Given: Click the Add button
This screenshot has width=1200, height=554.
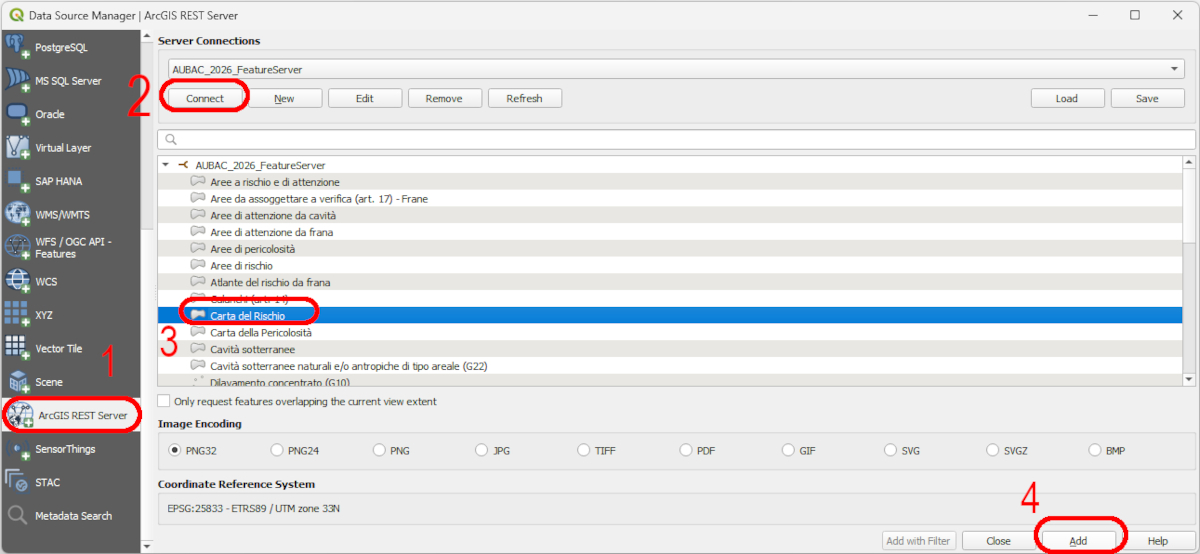Looking at the screenshot, I should (1078, 541).
